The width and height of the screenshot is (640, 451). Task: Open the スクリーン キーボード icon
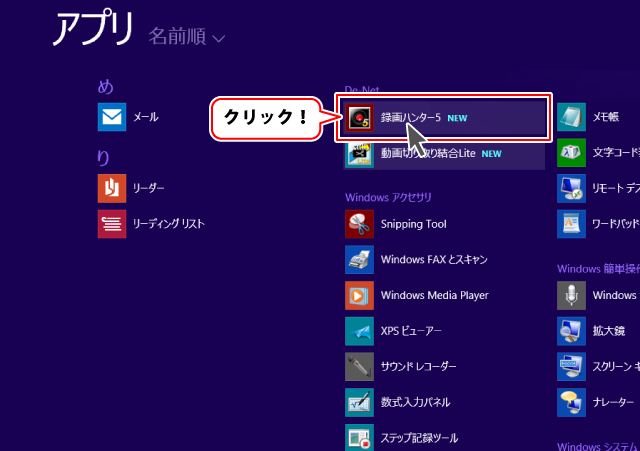pos(571,367)
